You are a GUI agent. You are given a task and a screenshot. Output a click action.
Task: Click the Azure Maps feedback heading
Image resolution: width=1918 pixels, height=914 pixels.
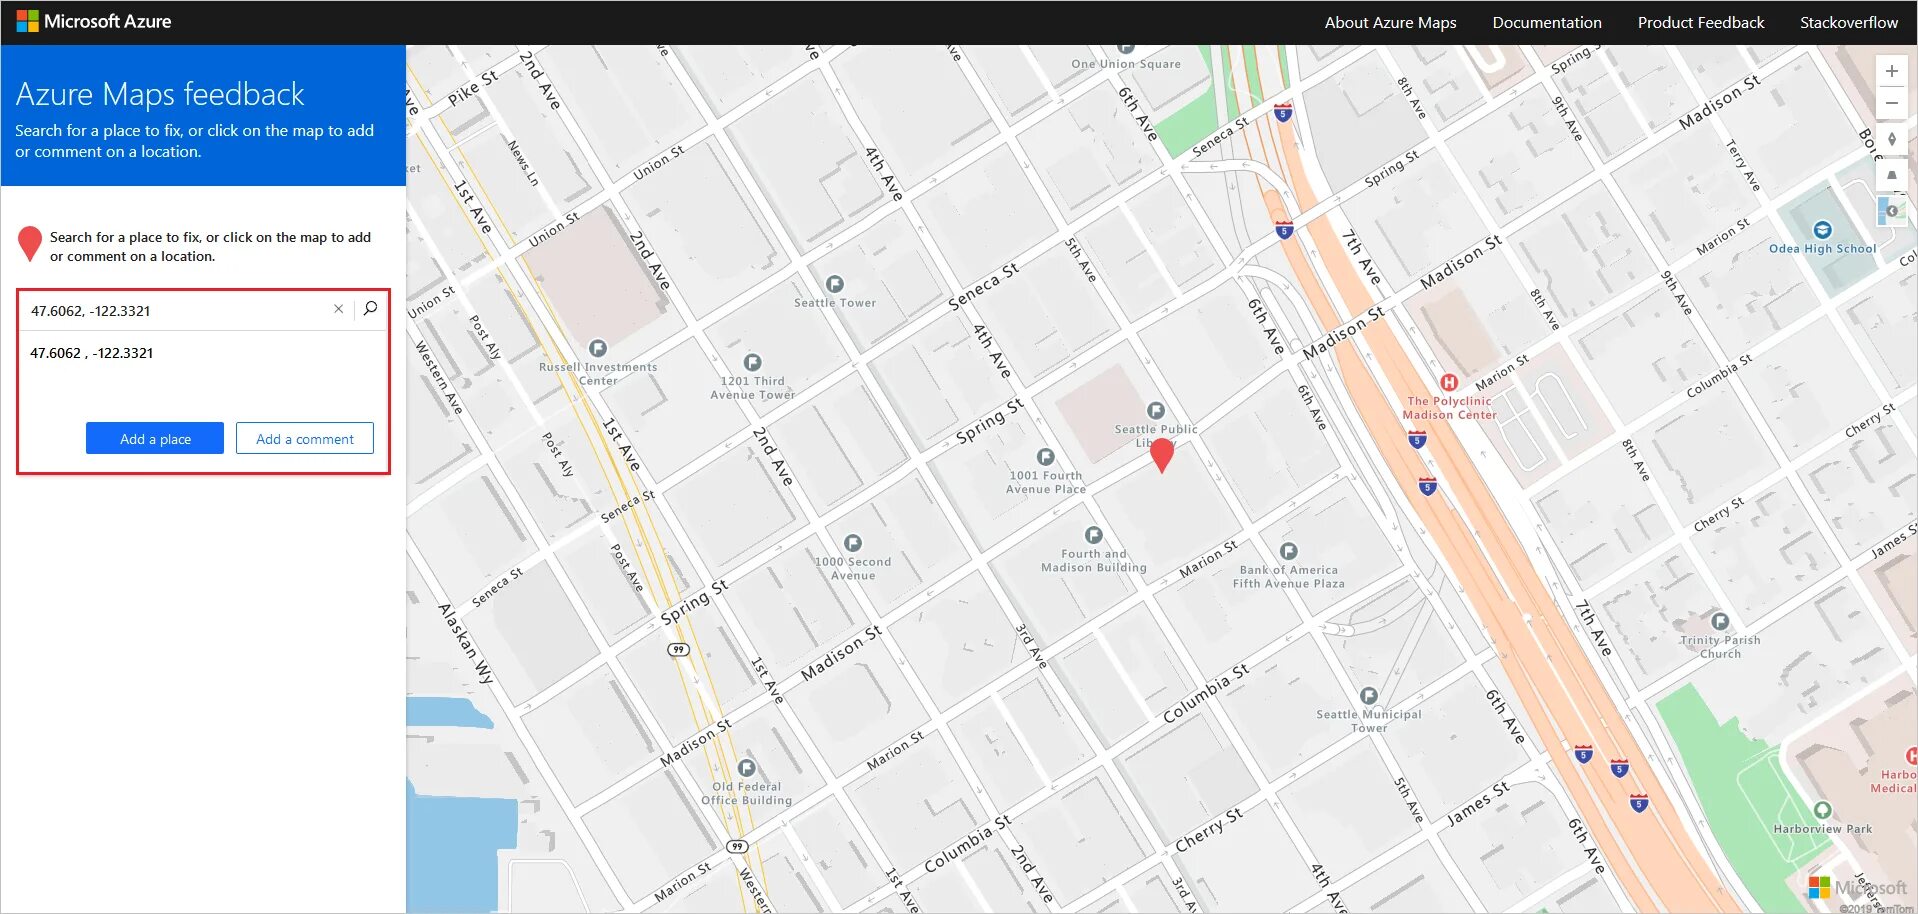coord(160,94)
